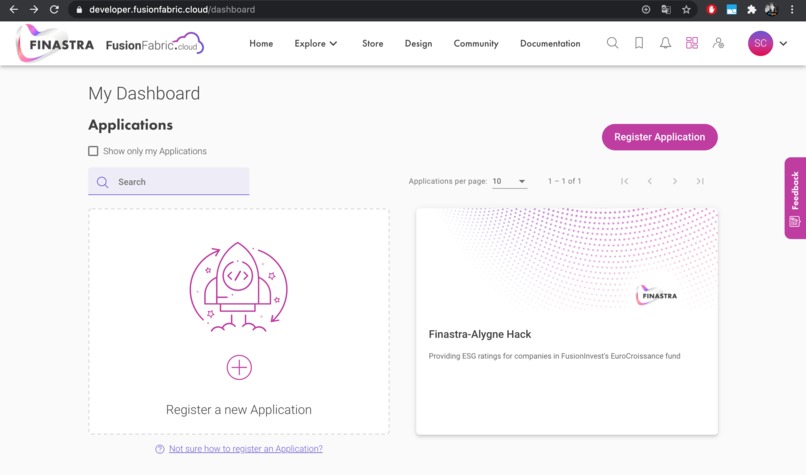
Task: Click the Finastra logo on the app card
Action: point(657,295)
